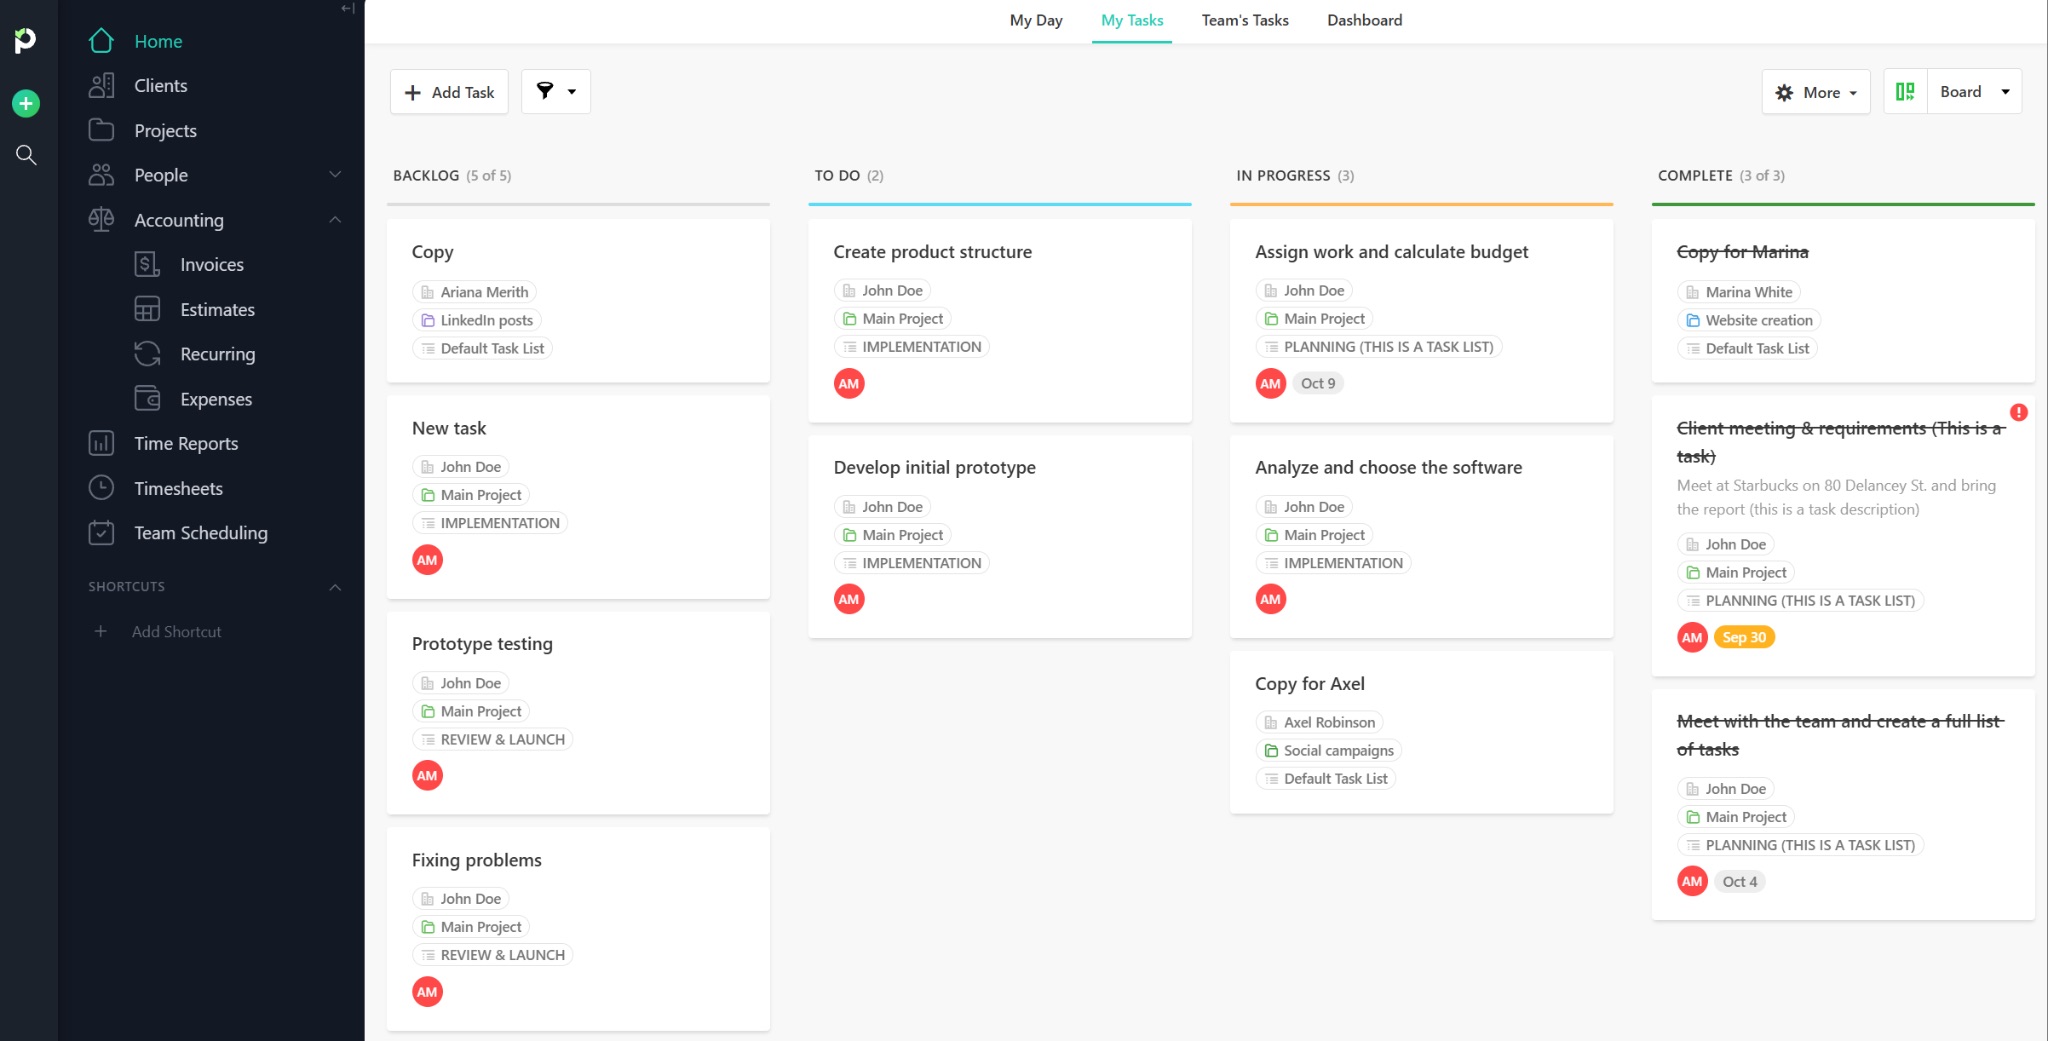Click the AM avatar on Analyze and choose software
2048x1041 pixels.
pos(1271,599)
